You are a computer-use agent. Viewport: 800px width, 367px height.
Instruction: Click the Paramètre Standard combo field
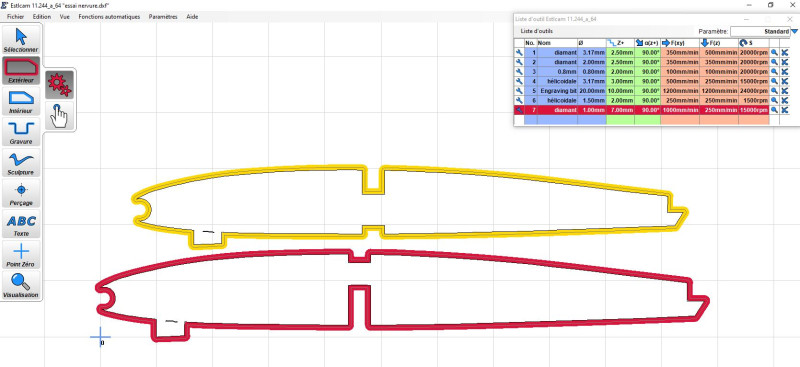[x=760, y=32]
